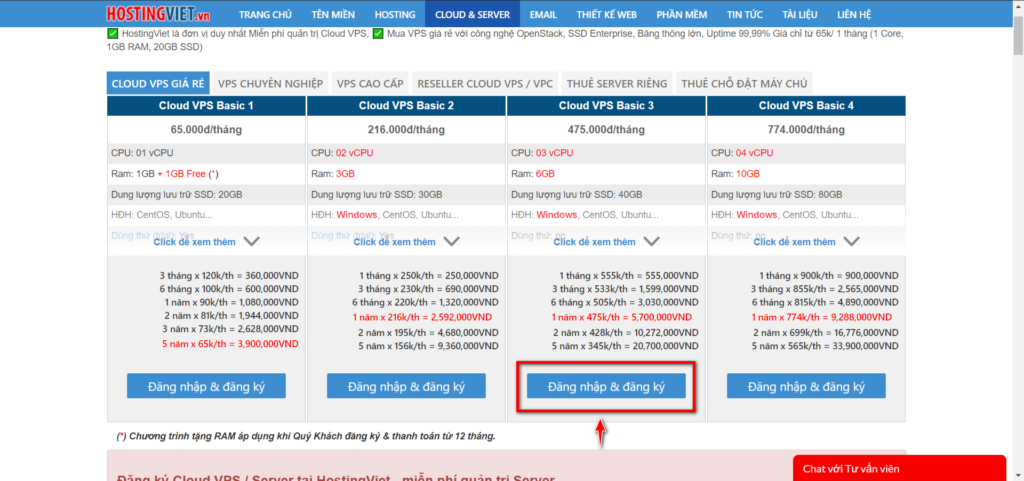Image resolution: width=1024 pixels, height=481 pixels.
Task: Register for Cloud VPS Basic 4 plan
Action: (807, 386)
